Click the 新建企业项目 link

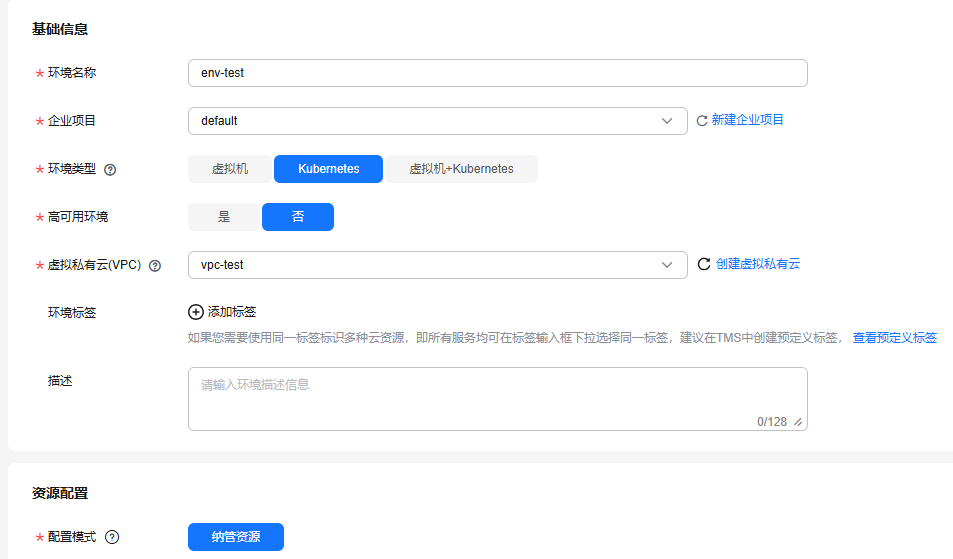pos(748,120)
